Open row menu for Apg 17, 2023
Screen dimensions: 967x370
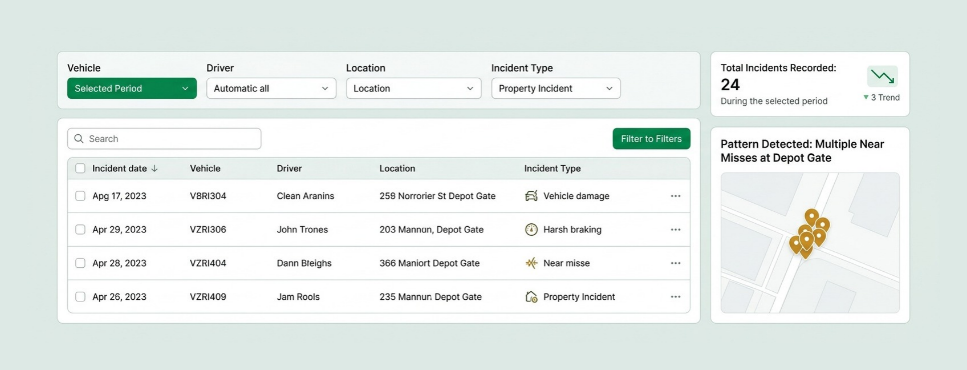[675, 196]
